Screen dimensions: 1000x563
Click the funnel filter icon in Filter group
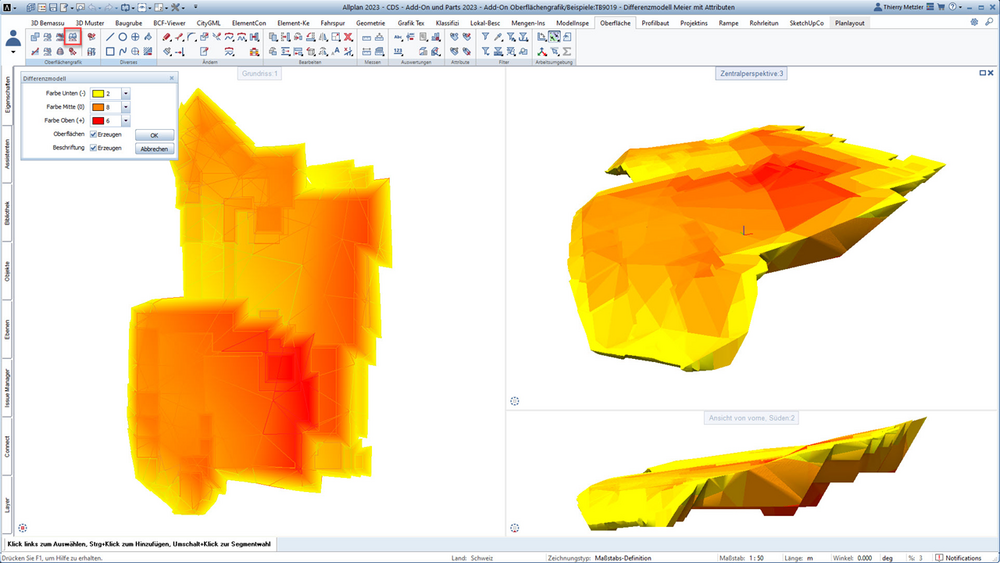[x=485, y=37]
